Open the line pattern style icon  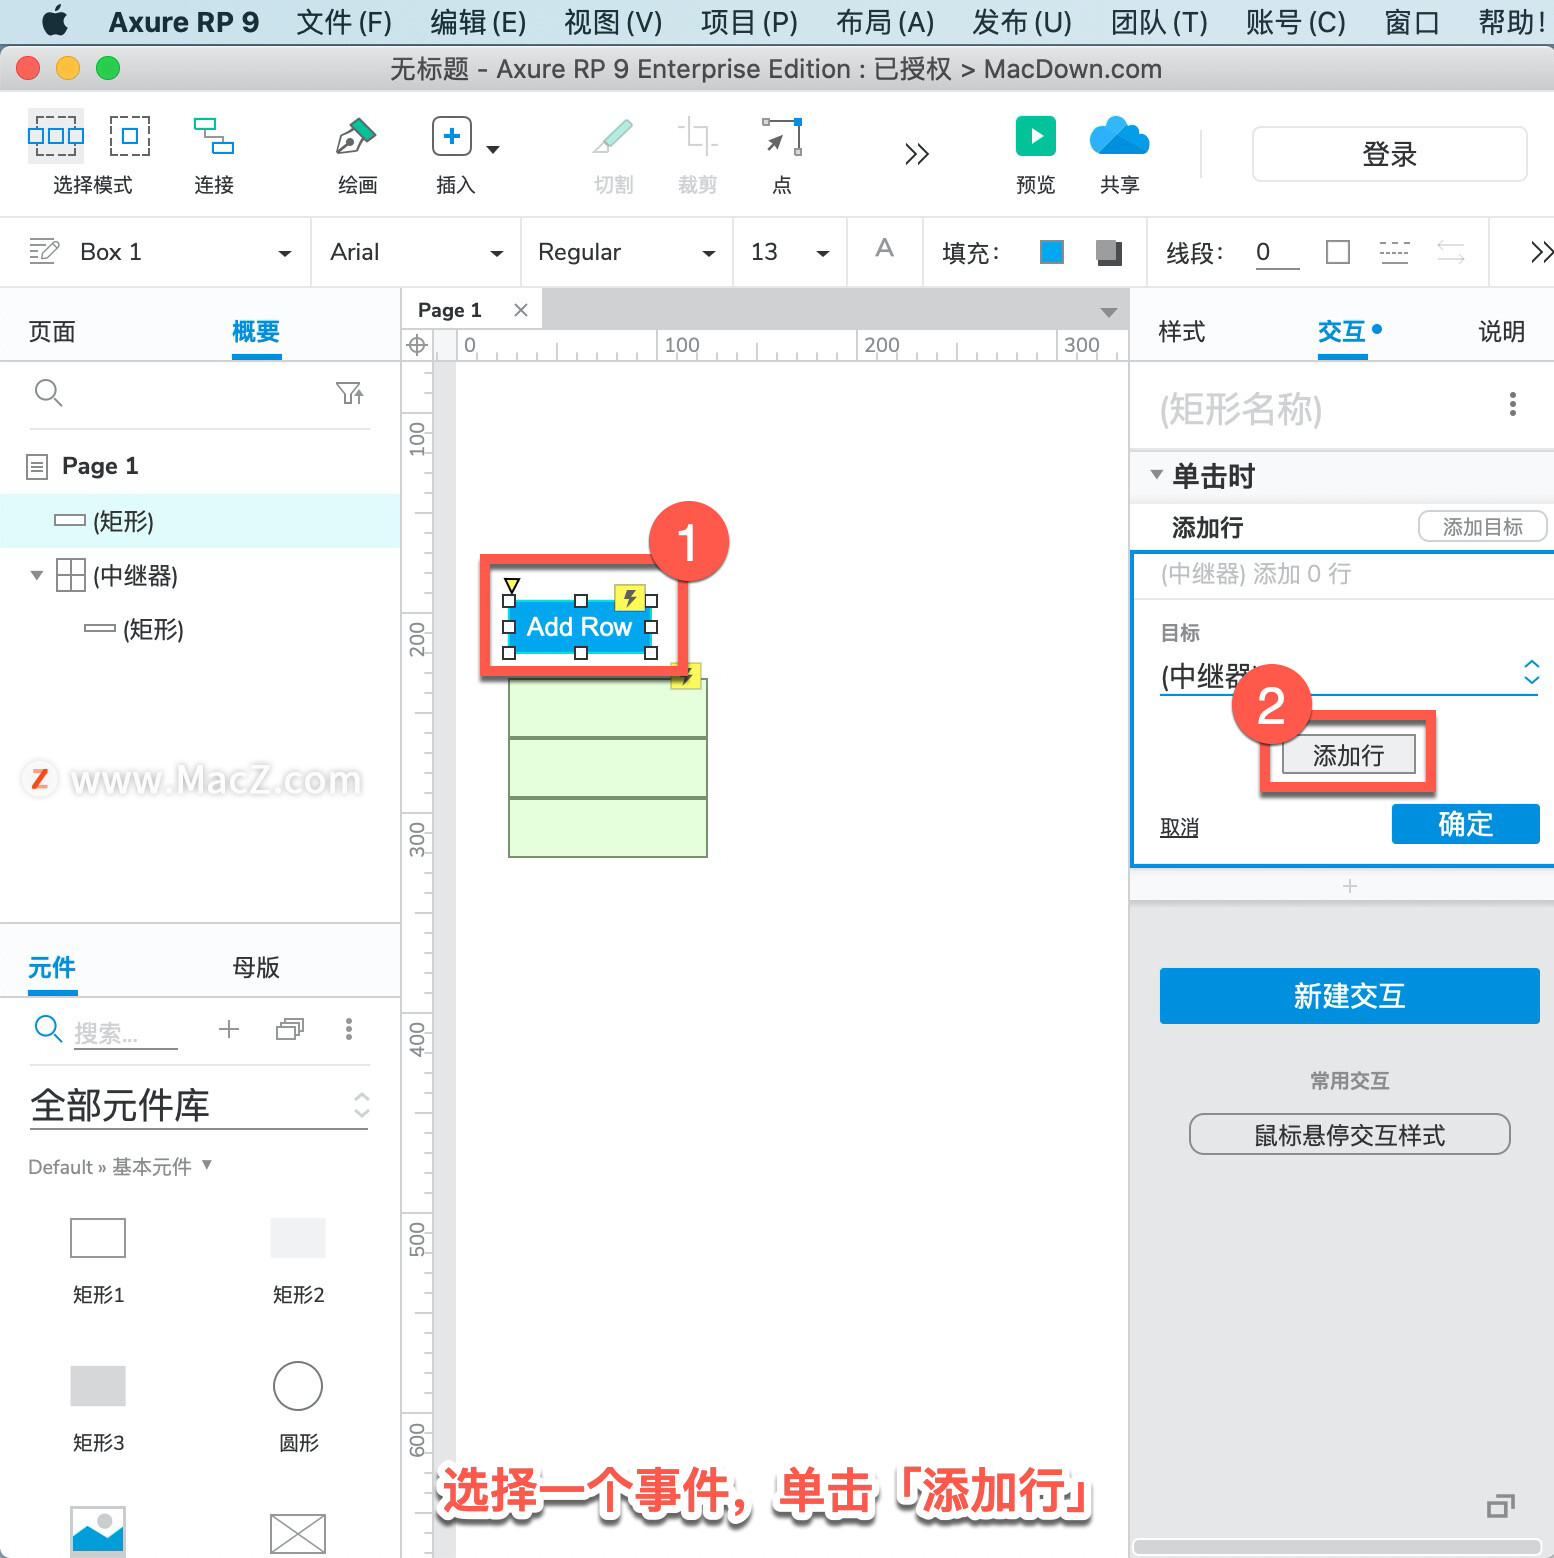[x=1394, y=252]
